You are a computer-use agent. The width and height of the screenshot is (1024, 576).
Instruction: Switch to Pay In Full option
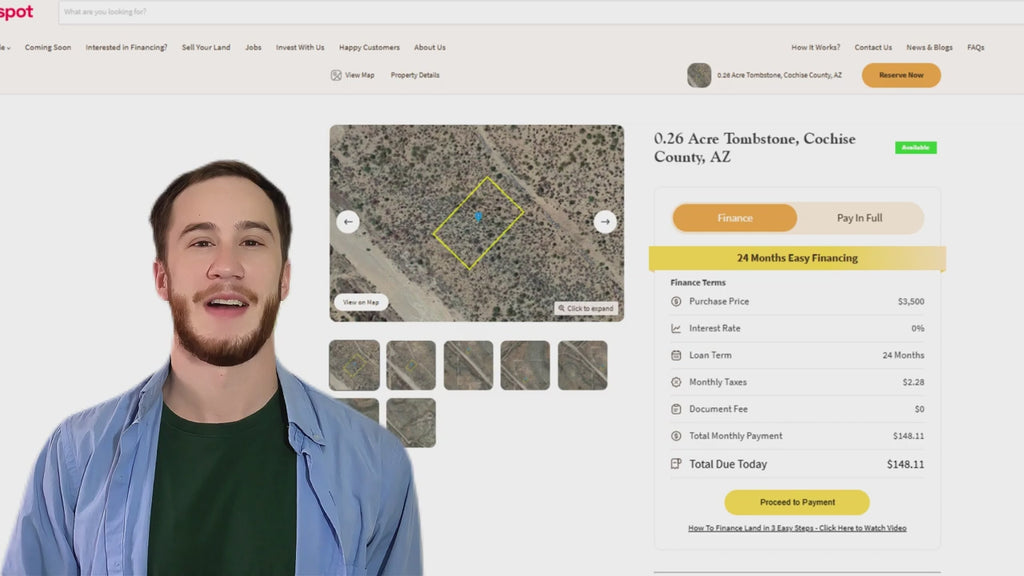tap(859, 218)
